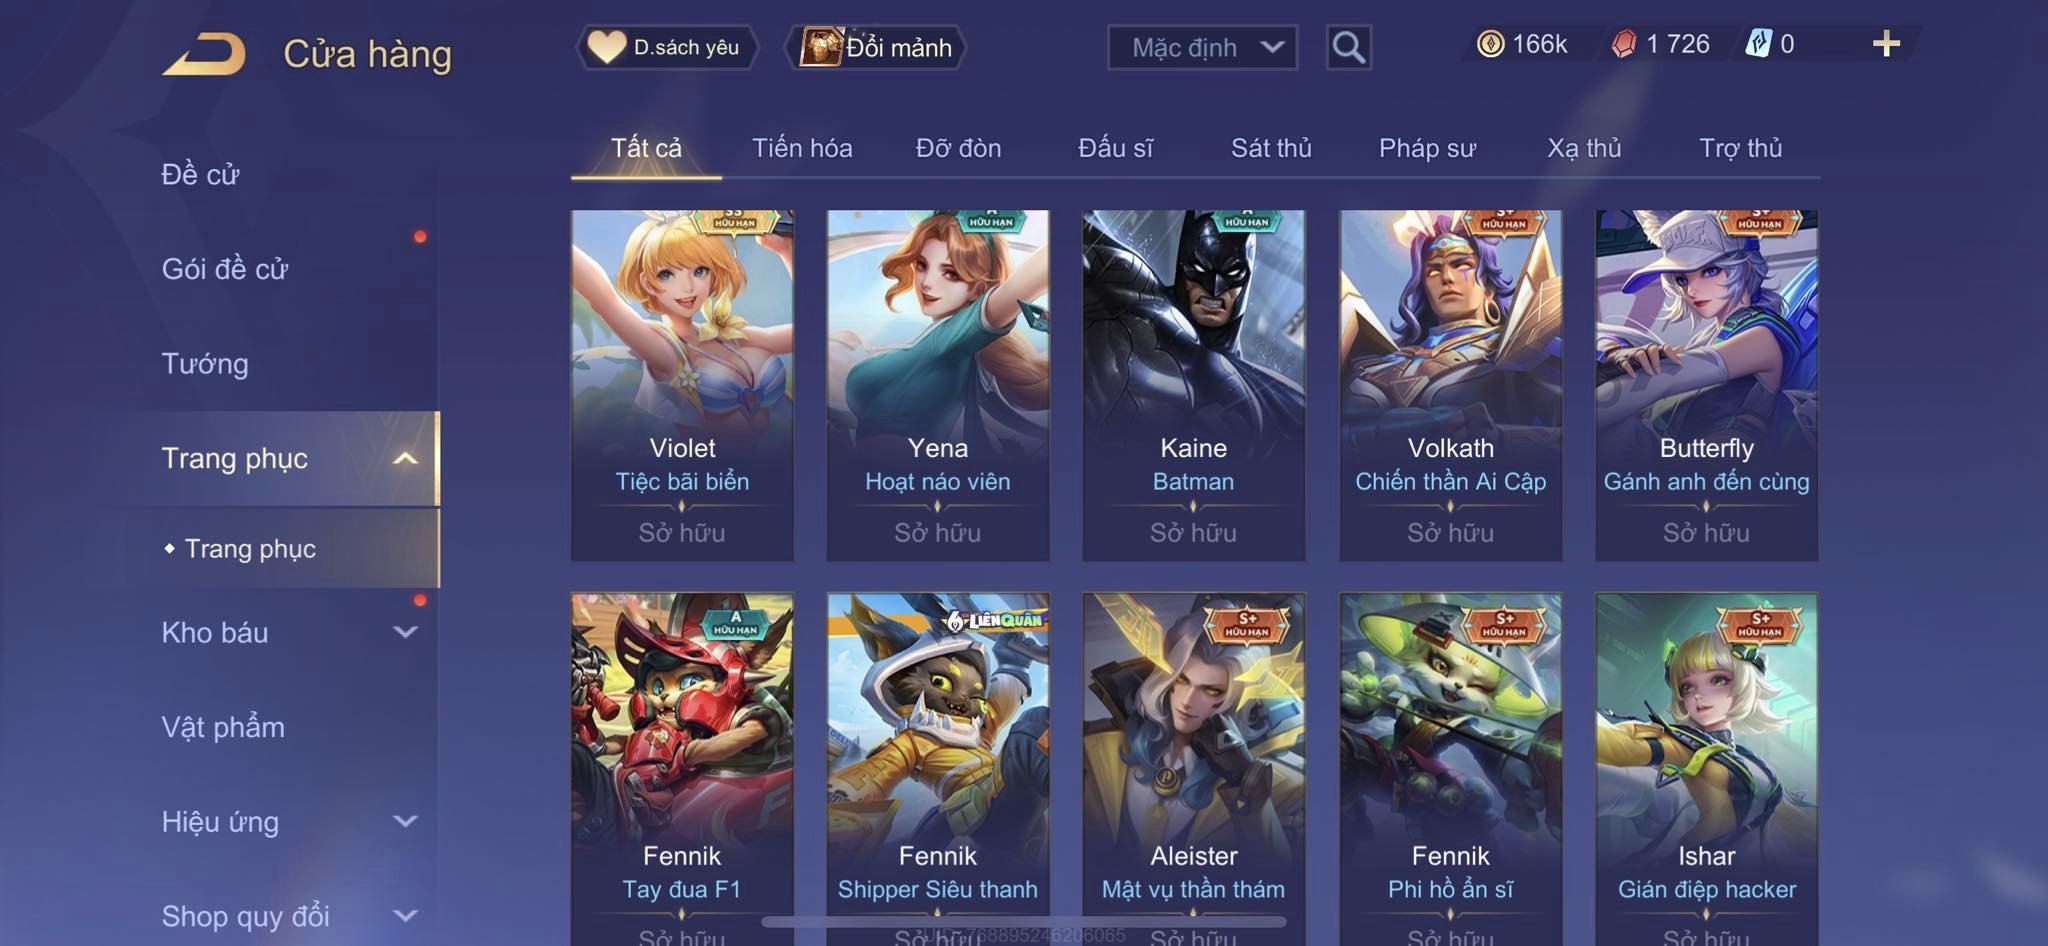Select the Tiến hóa filter tab

click(802, 148)
